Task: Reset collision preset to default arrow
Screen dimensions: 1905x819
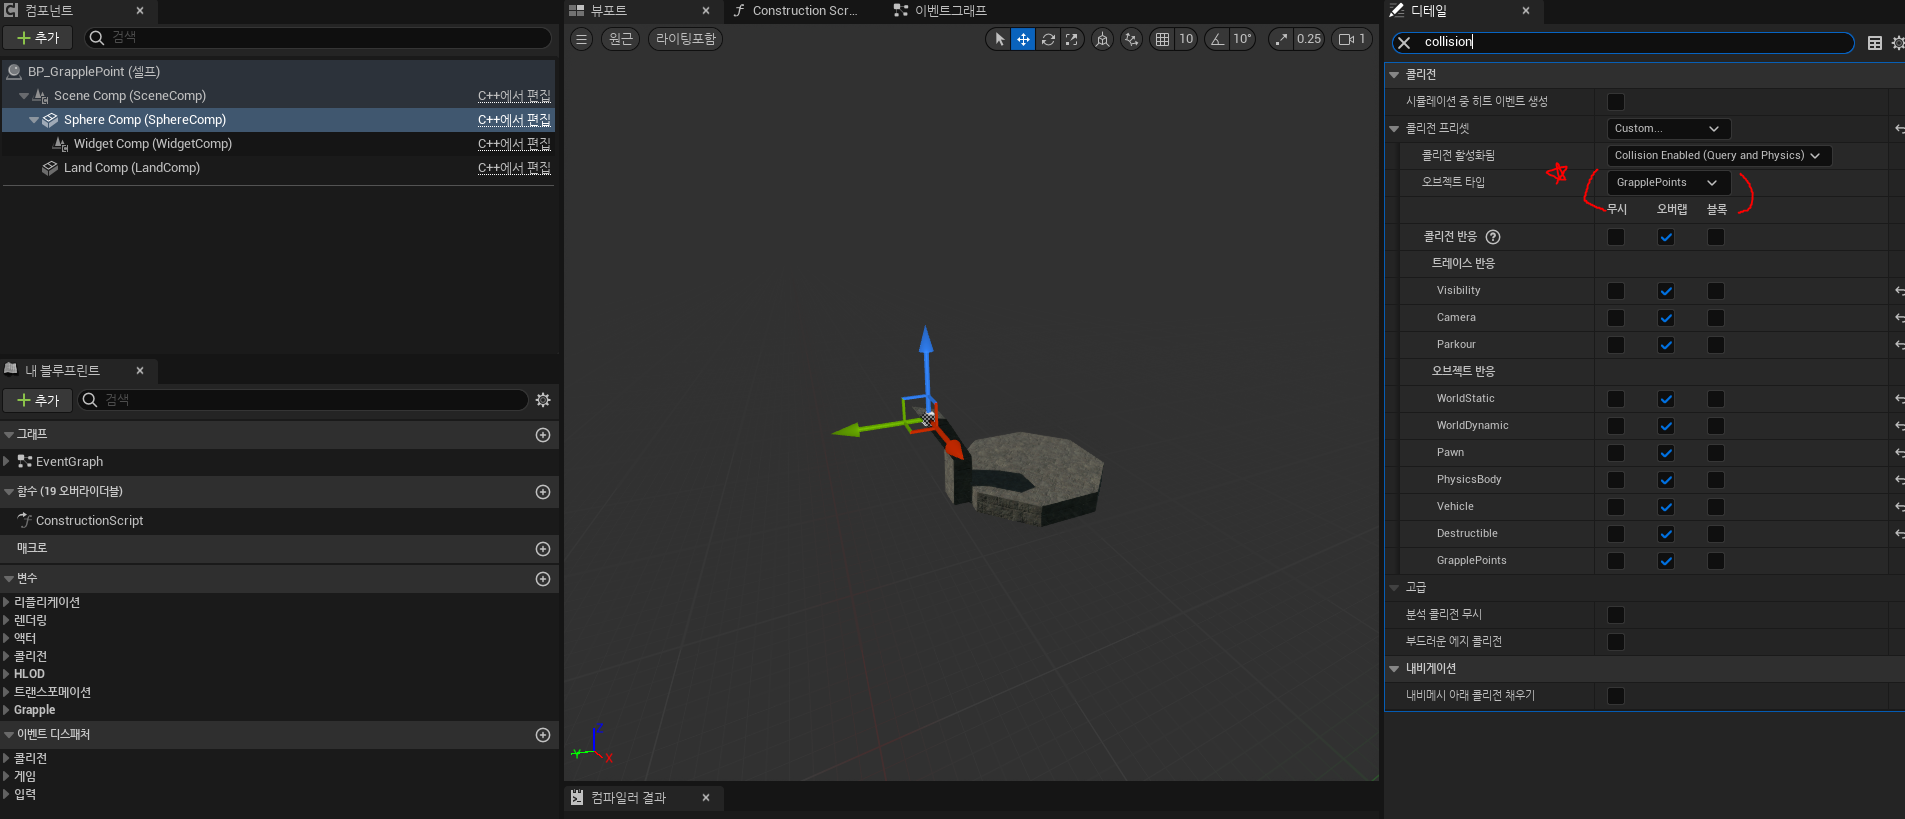Action: click(x=1899, y=129)
